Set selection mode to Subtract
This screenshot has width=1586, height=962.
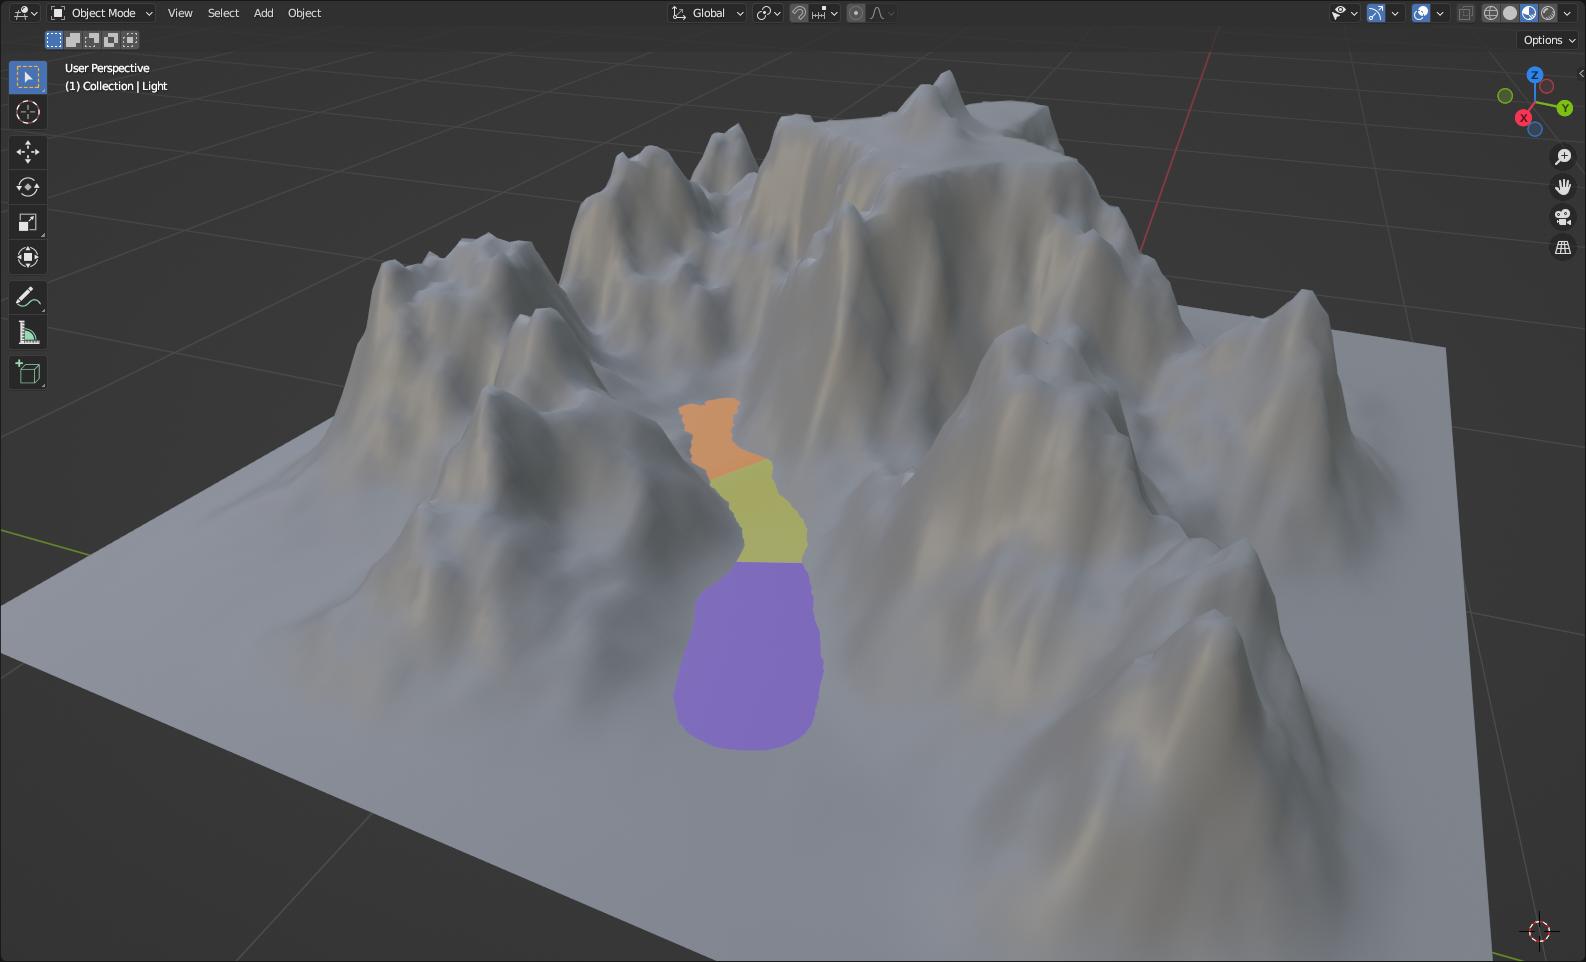click(x=92, y=40)
